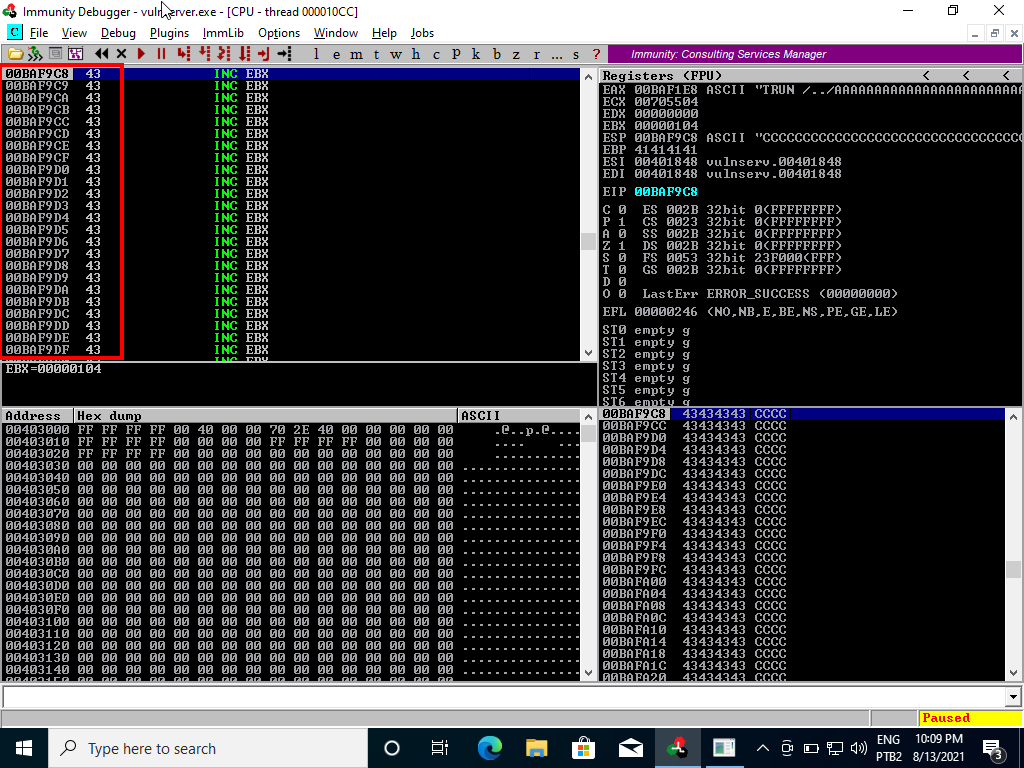Click Immunity: Consulting Services Manager banner

coord(728,54)
